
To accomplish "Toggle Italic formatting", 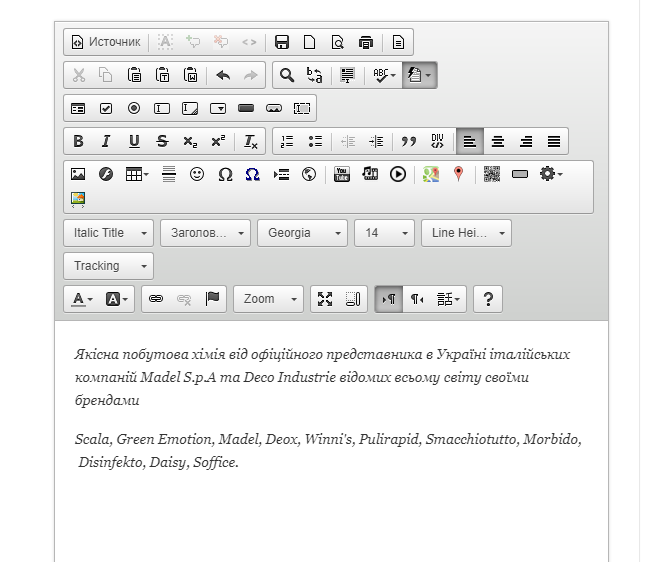I will 106,142.
